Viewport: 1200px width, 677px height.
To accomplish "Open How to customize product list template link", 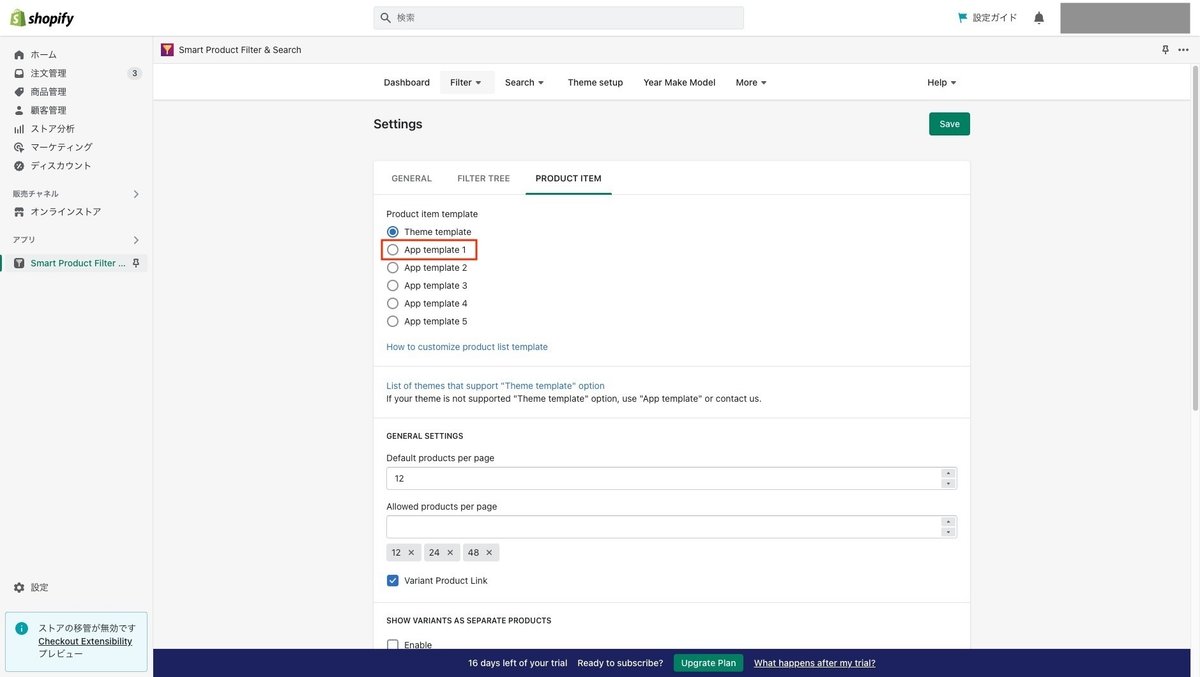I will point(467,347).
